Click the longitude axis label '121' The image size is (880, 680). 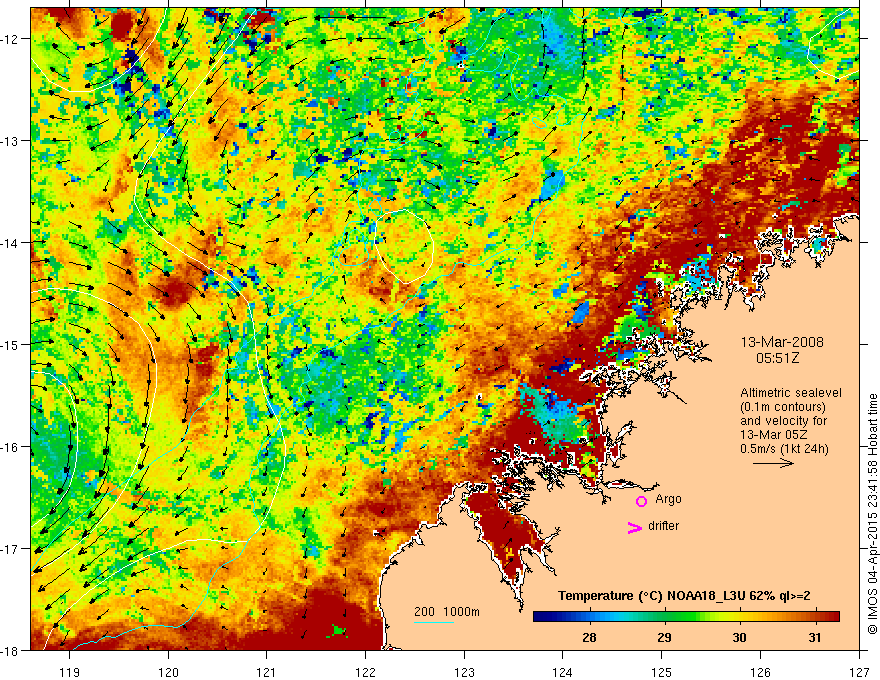[x=267, y=672]
